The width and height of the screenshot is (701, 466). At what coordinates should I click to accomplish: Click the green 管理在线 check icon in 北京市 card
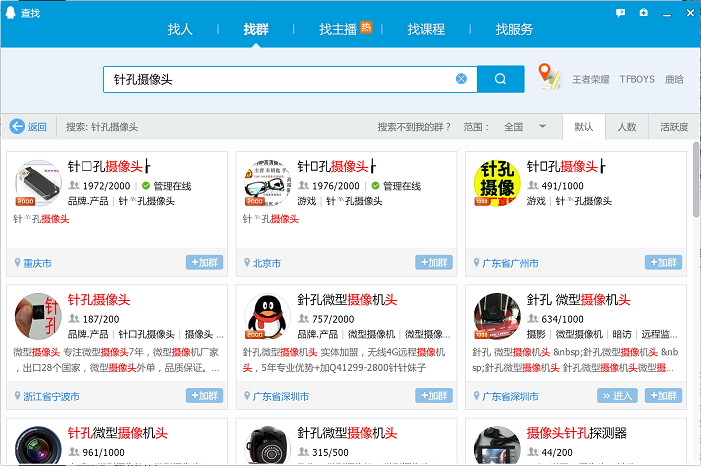pyautogui.click(x=376, y=186)
